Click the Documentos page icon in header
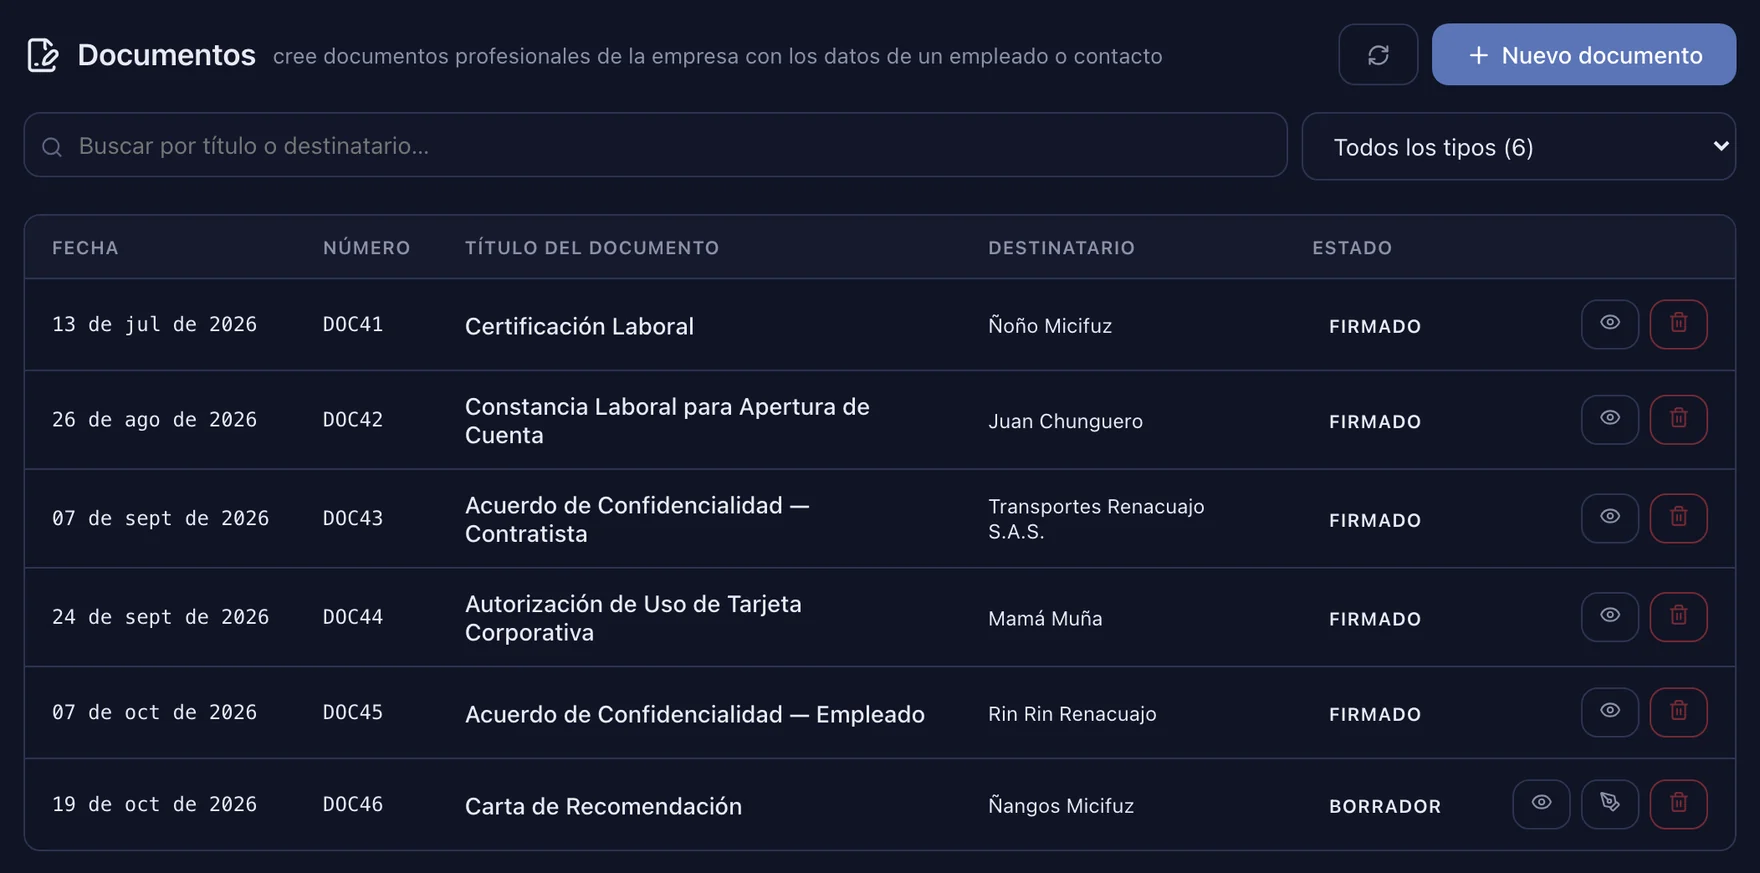The image size is (1760, 873). (x=43, y=55)
